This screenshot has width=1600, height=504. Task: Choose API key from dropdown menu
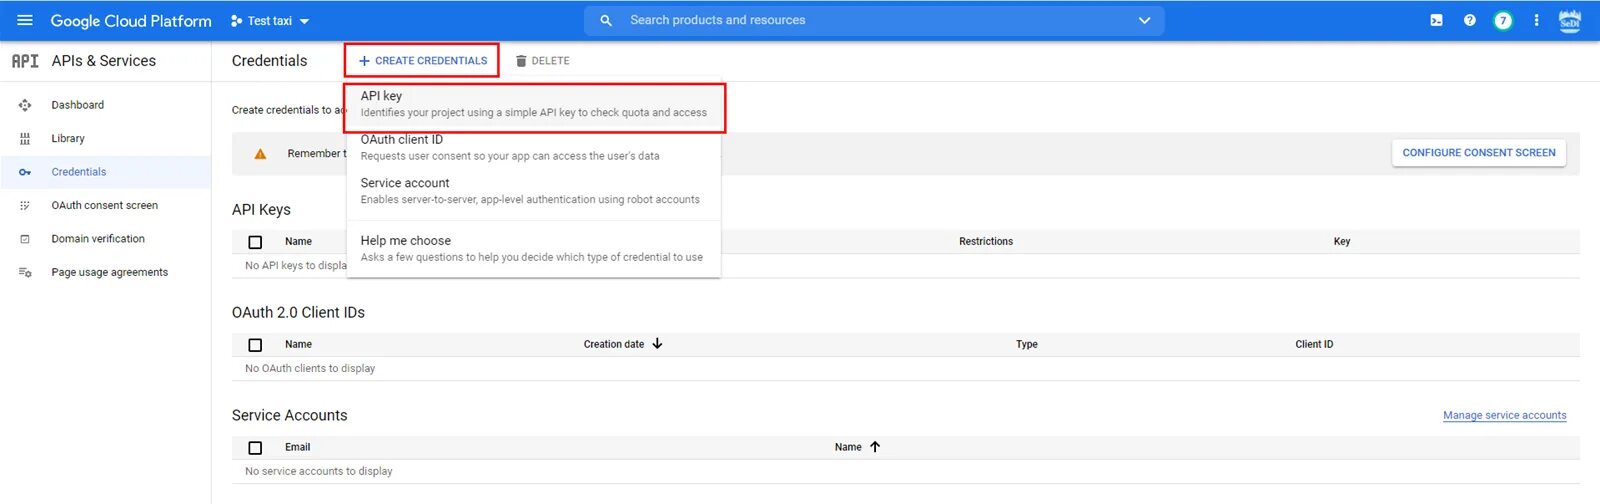click(x=534, y=104)
